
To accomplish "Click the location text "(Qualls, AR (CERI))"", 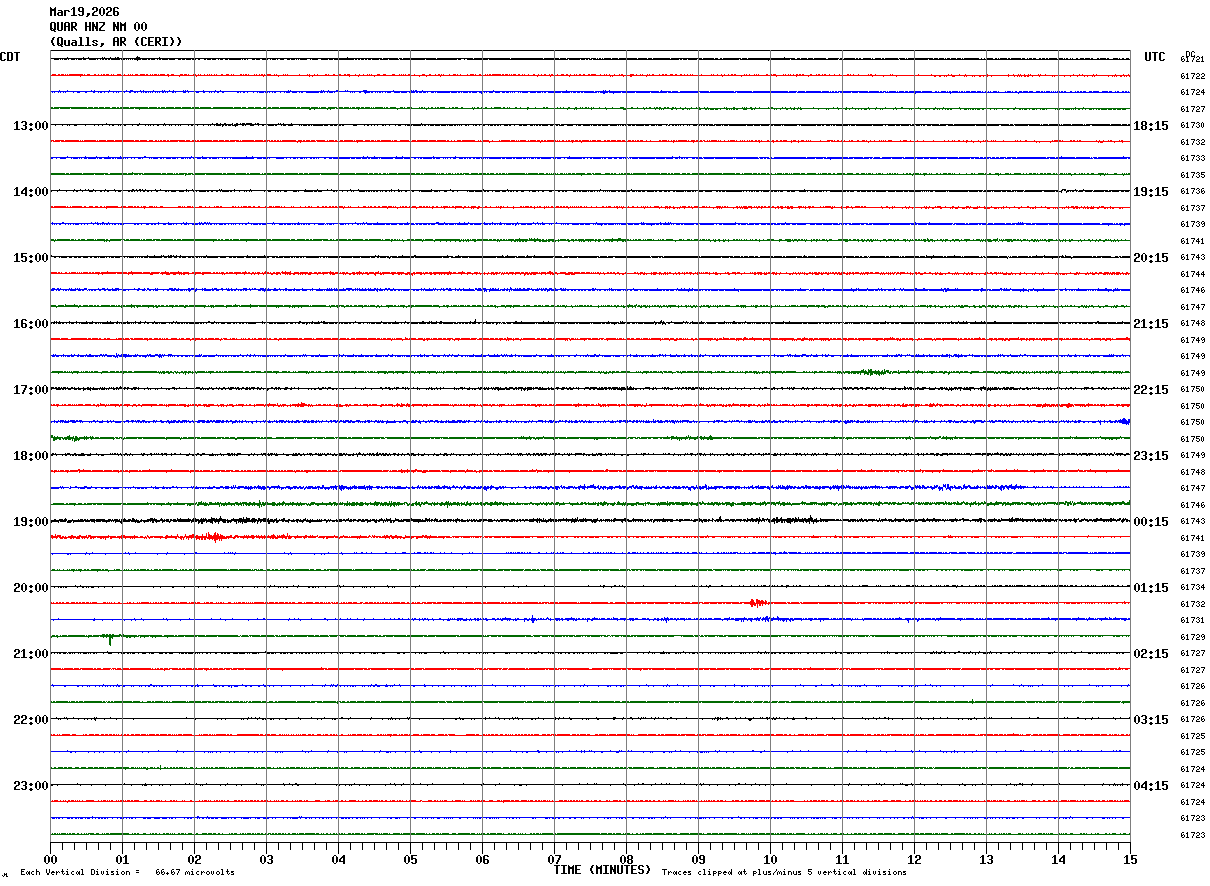I will coord(116,42).
